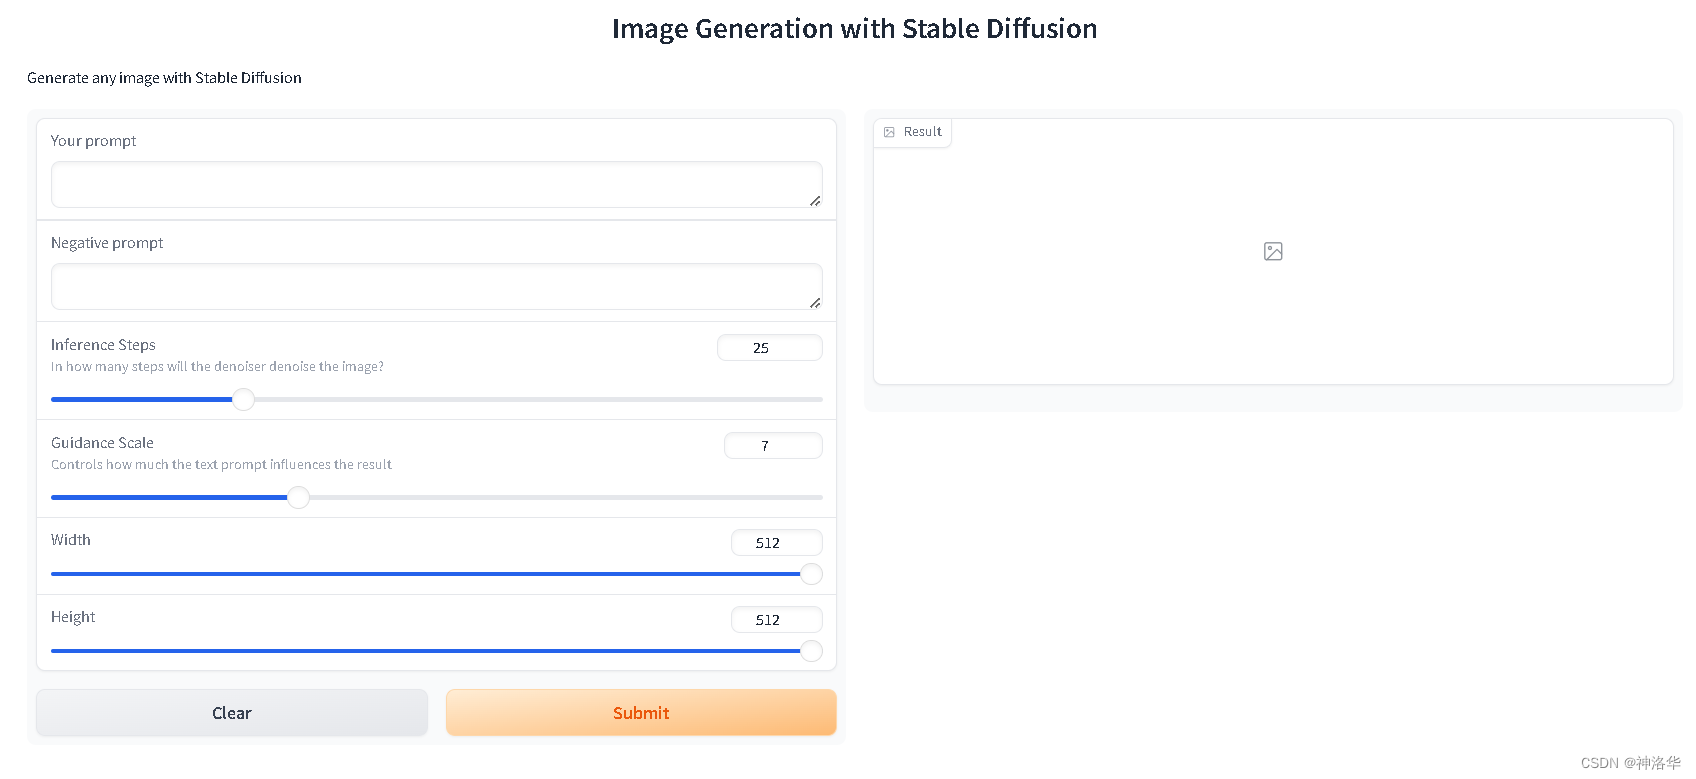
Task: Click the Guidance Scale number field showing 7
Action: (772, 446)
